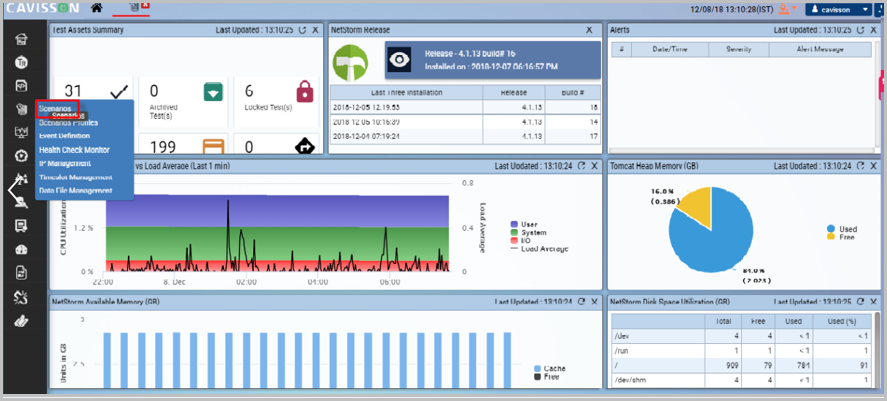Open the code brackets script icon in sidebar
The width and height of the screenshot is (887, 401).
[x=21, y=86]
